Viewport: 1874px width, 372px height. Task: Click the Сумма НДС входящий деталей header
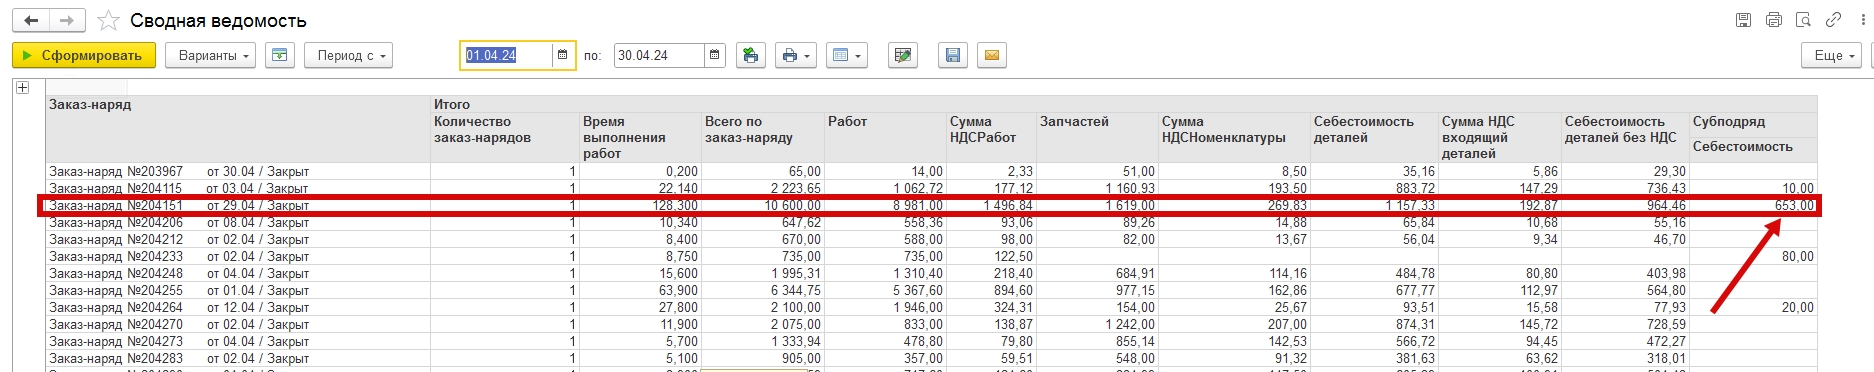pos(1500,137)
